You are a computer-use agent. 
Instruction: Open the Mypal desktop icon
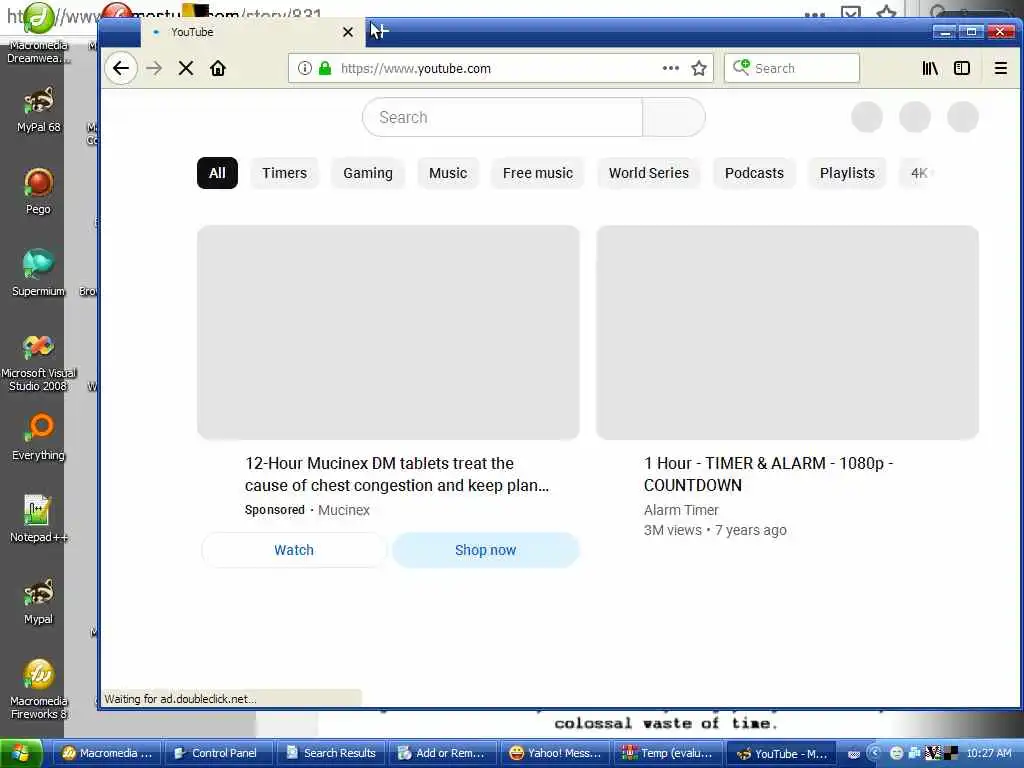click(39, 601)
